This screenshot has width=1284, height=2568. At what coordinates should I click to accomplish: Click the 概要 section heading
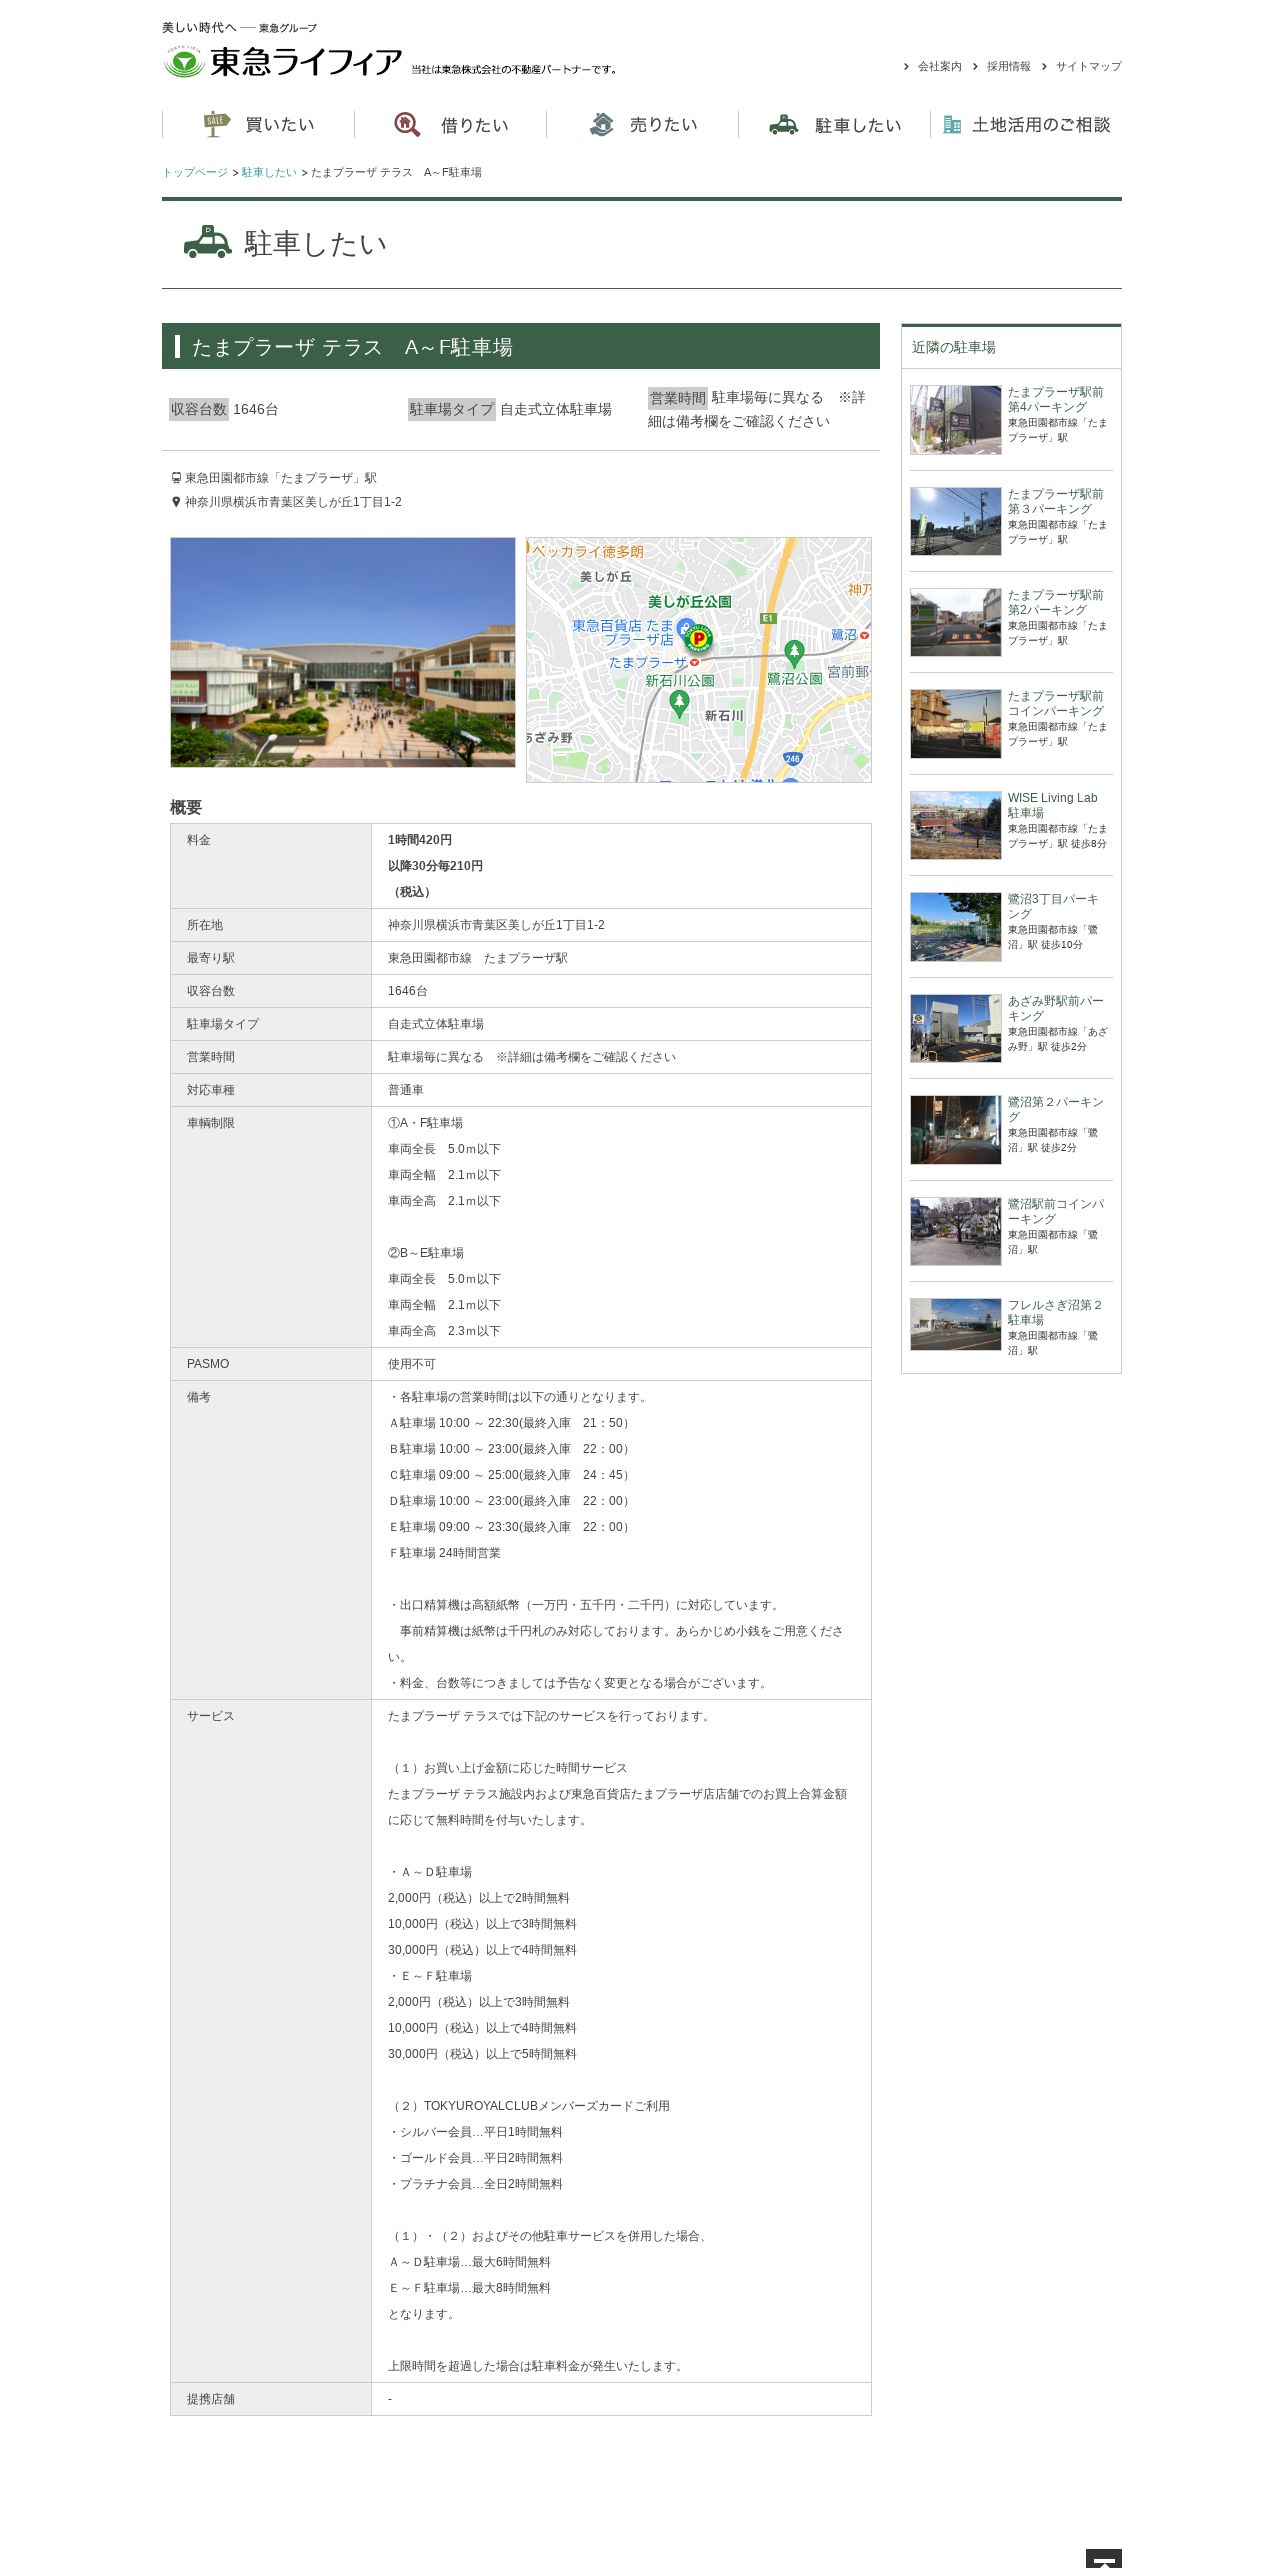(x=186, y=808)
